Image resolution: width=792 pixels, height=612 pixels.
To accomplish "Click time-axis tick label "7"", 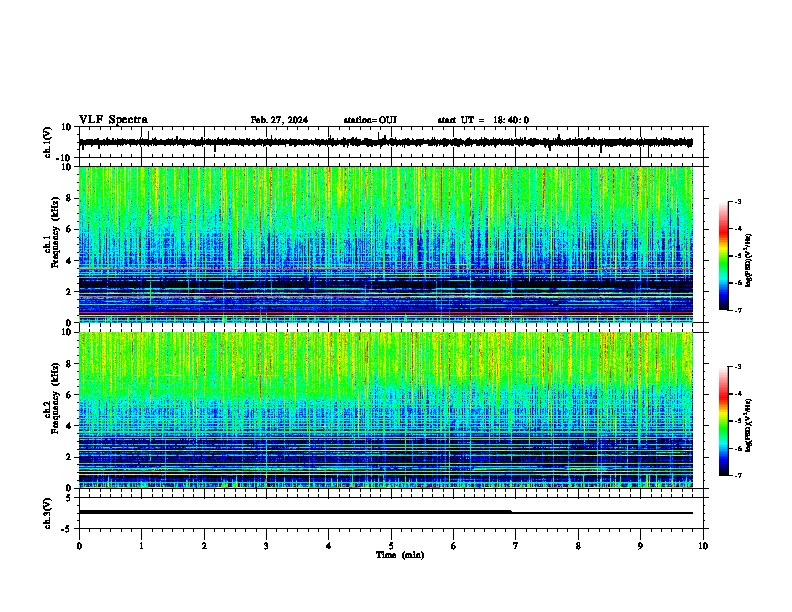I will tap(516, 546).
